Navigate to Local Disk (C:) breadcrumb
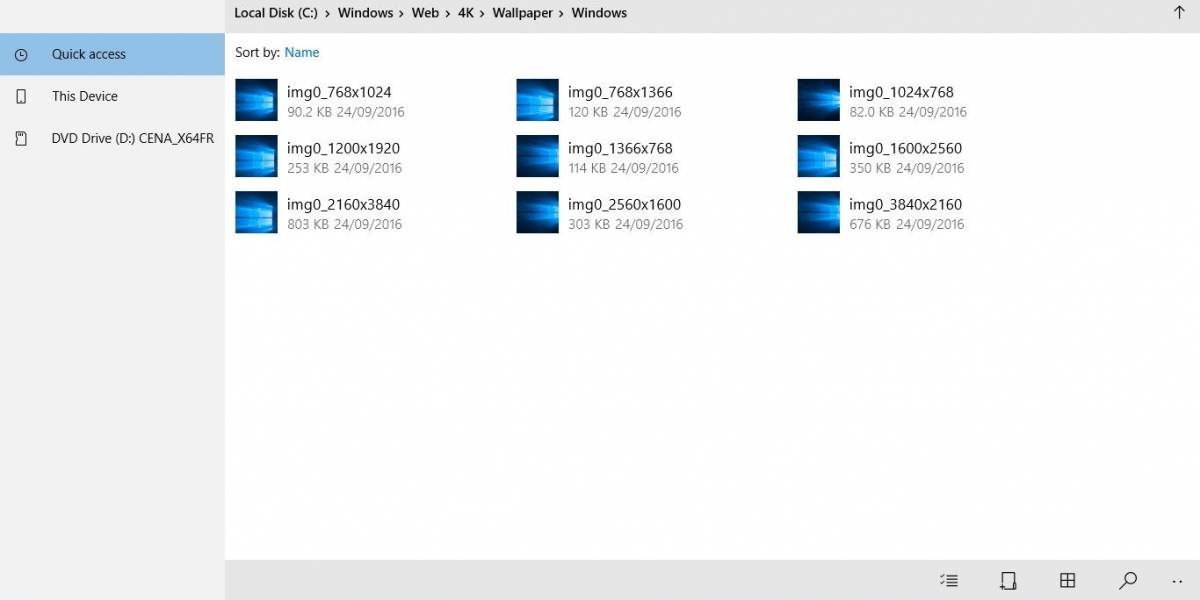 click(276, 13)
